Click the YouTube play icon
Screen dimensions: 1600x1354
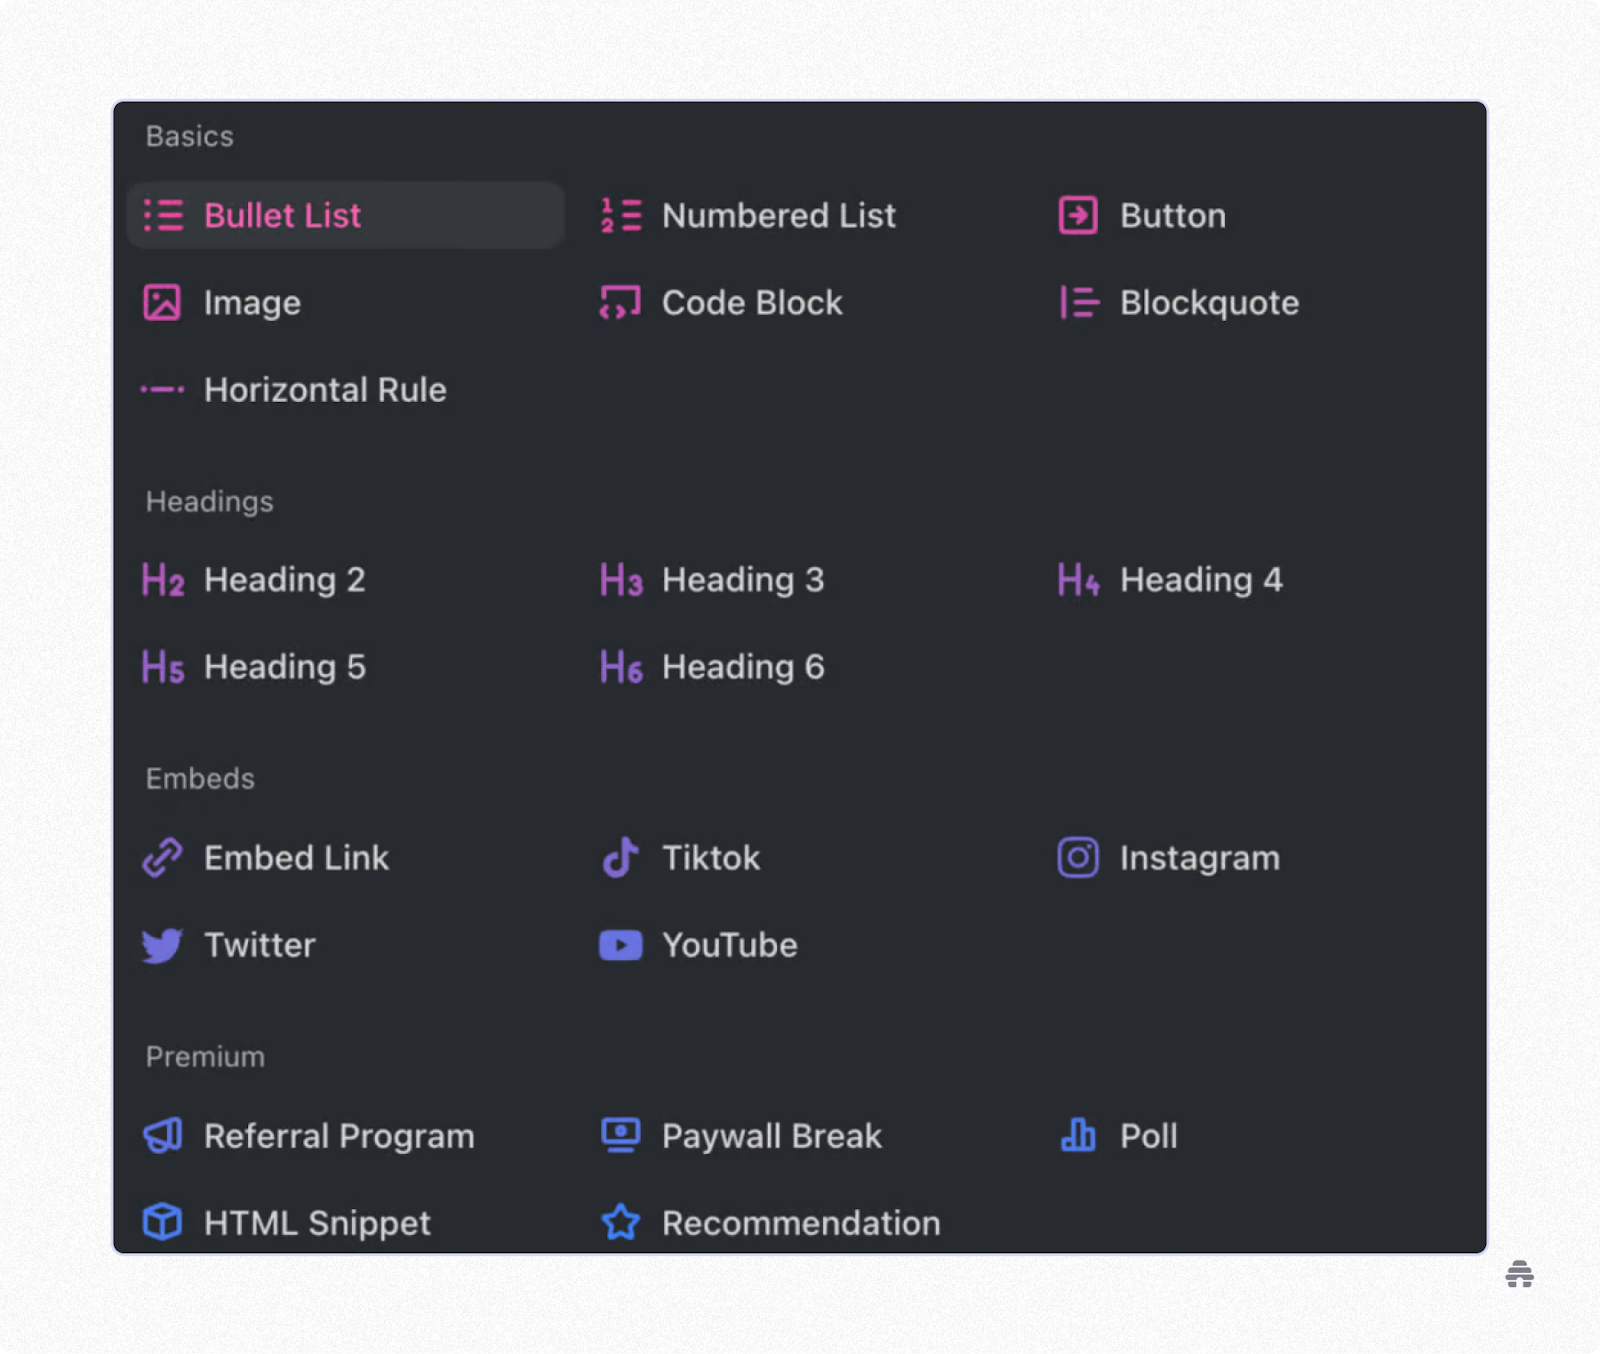(x=621, y=945)
